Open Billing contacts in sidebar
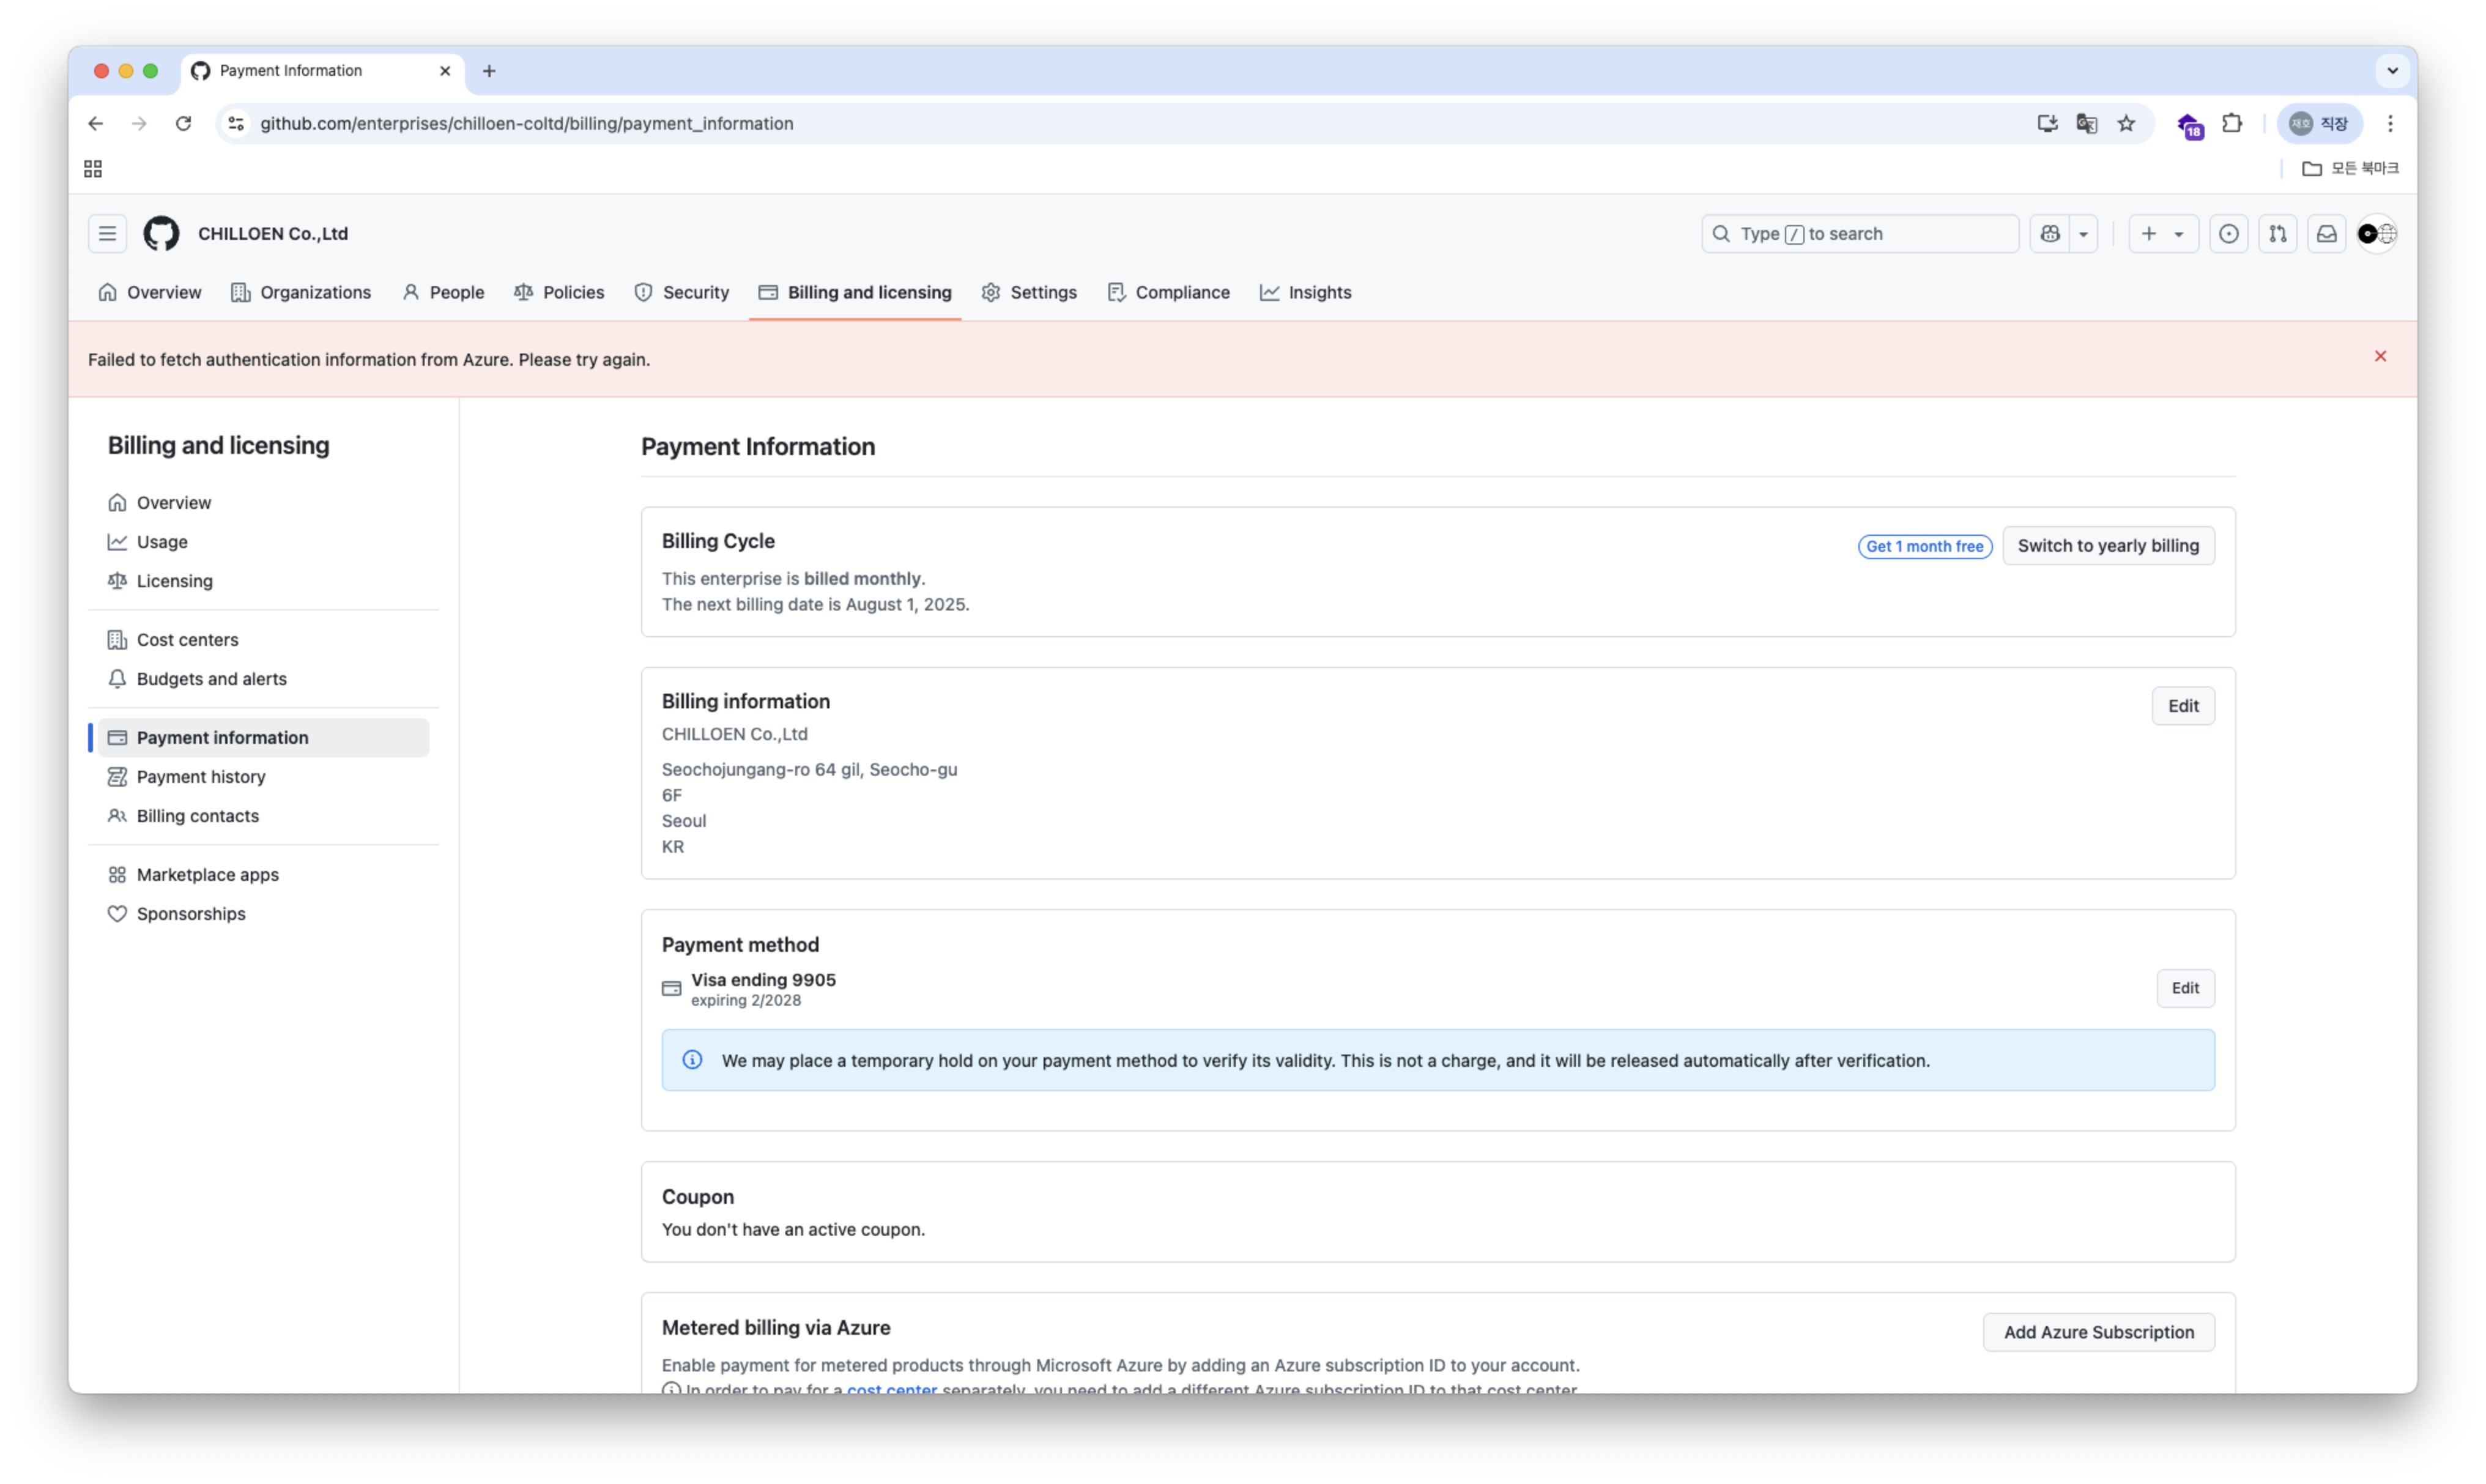The height and width of the screenshot is (1484, 2486). (x=263, y=816)
